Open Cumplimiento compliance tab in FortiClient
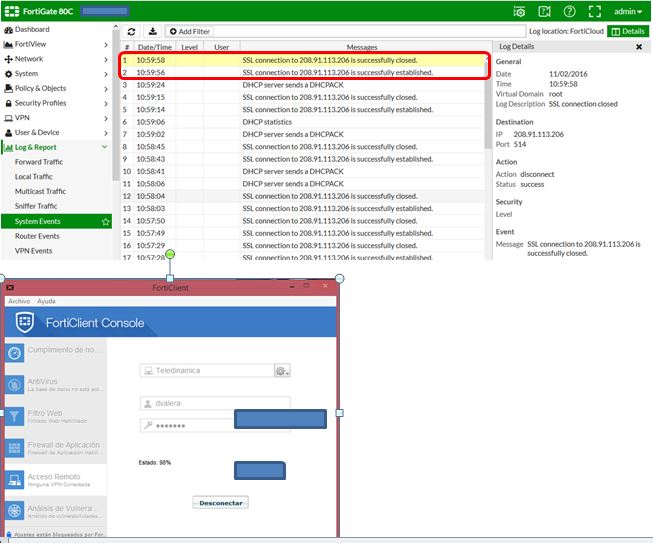Viewport: 653px width, 543px height. pyautogui.click(x=56, y=352)
